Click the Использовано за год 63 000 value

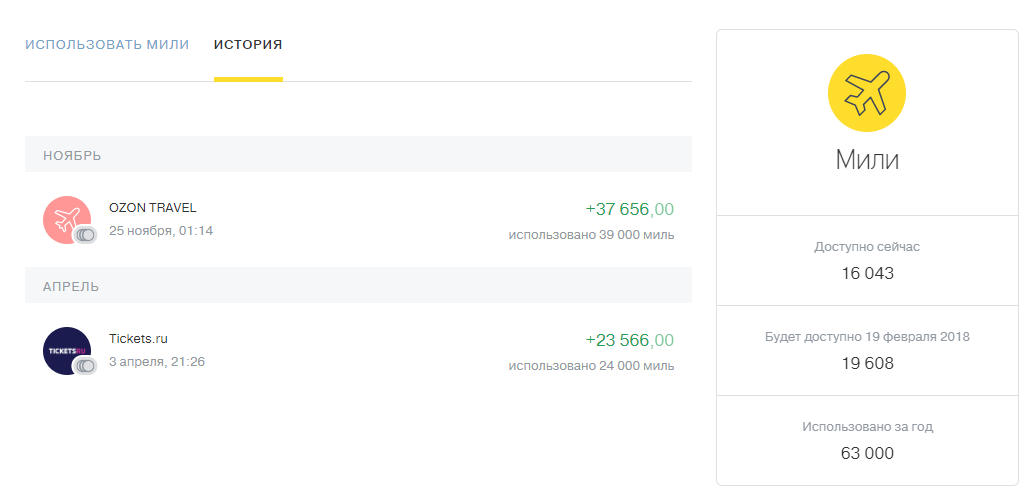pyautogui.click(x=867, y=454)
